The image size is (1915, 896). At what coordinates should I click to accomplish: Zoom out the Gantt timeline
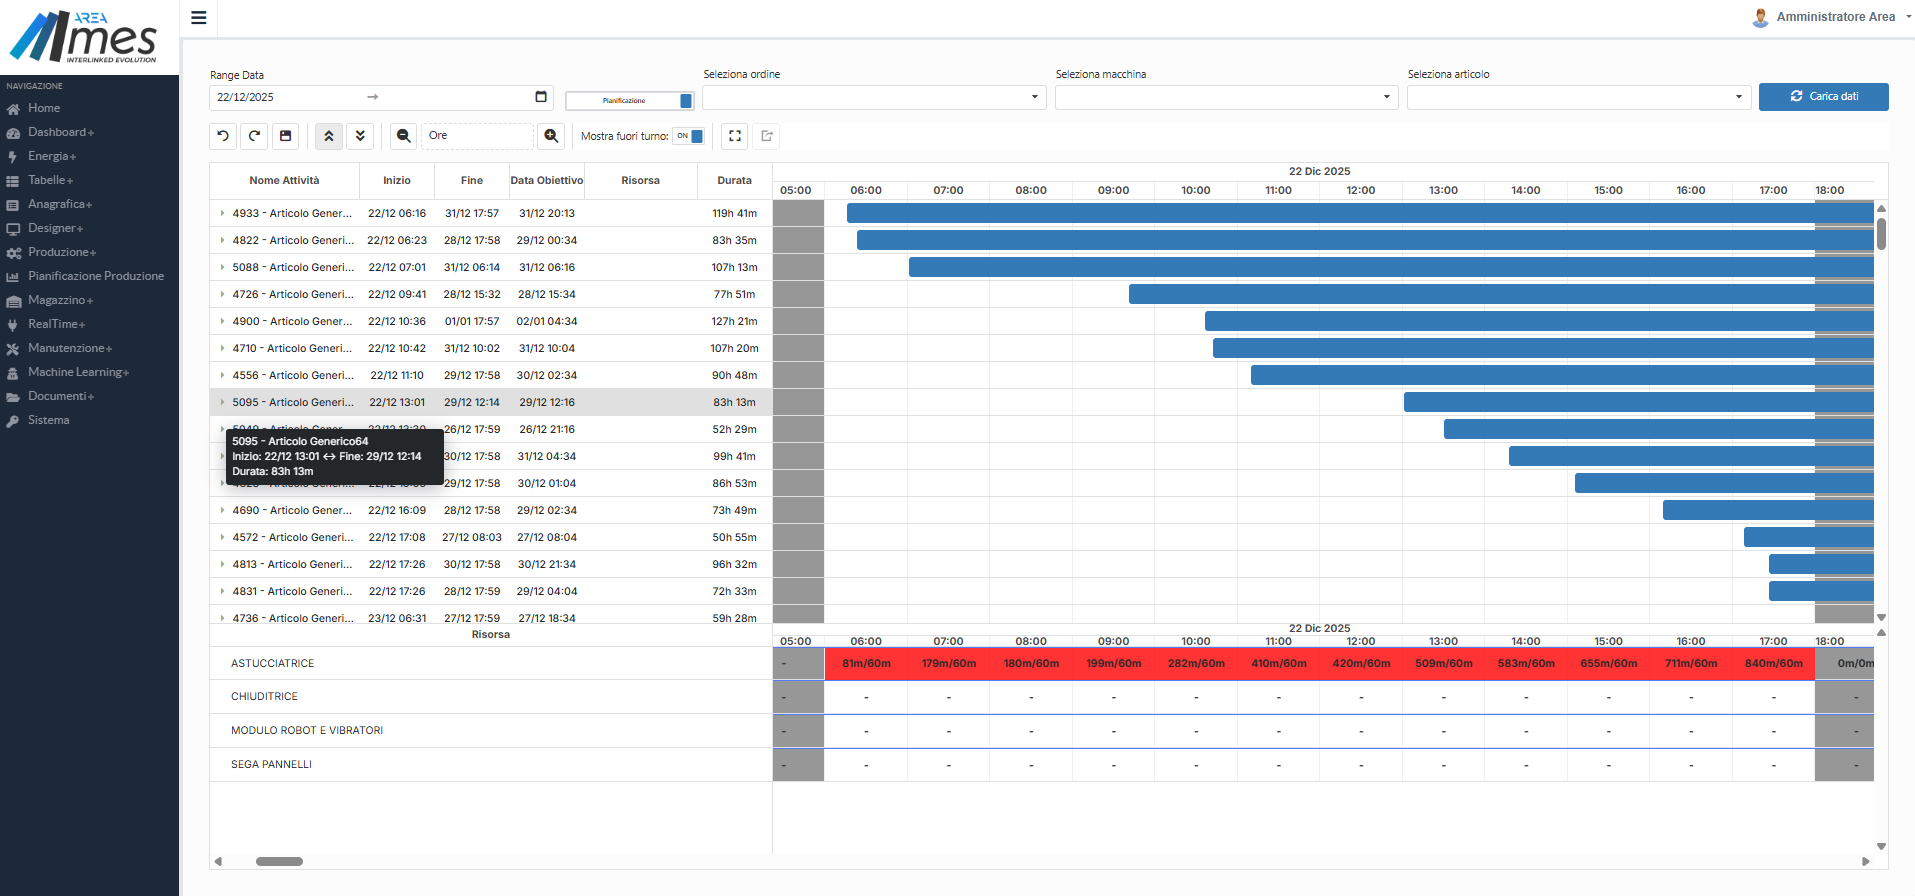pos(404,136)
